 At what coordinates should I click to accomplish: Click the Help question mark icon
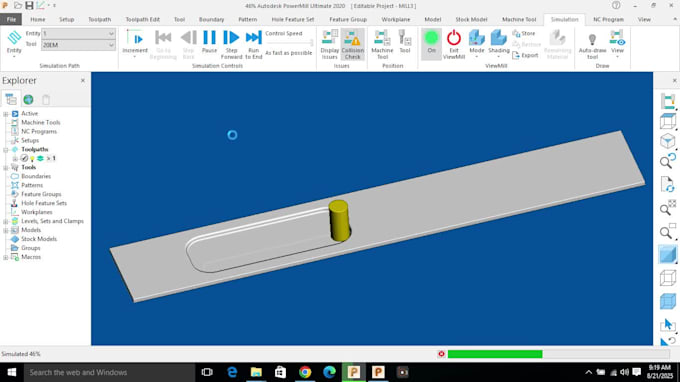tap(616, 6)
